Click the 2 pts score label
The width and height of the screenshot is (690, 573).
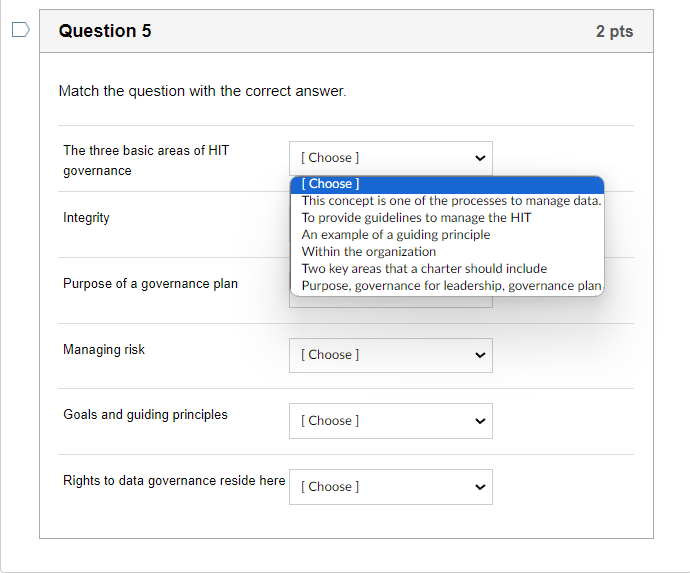[614, 32]
